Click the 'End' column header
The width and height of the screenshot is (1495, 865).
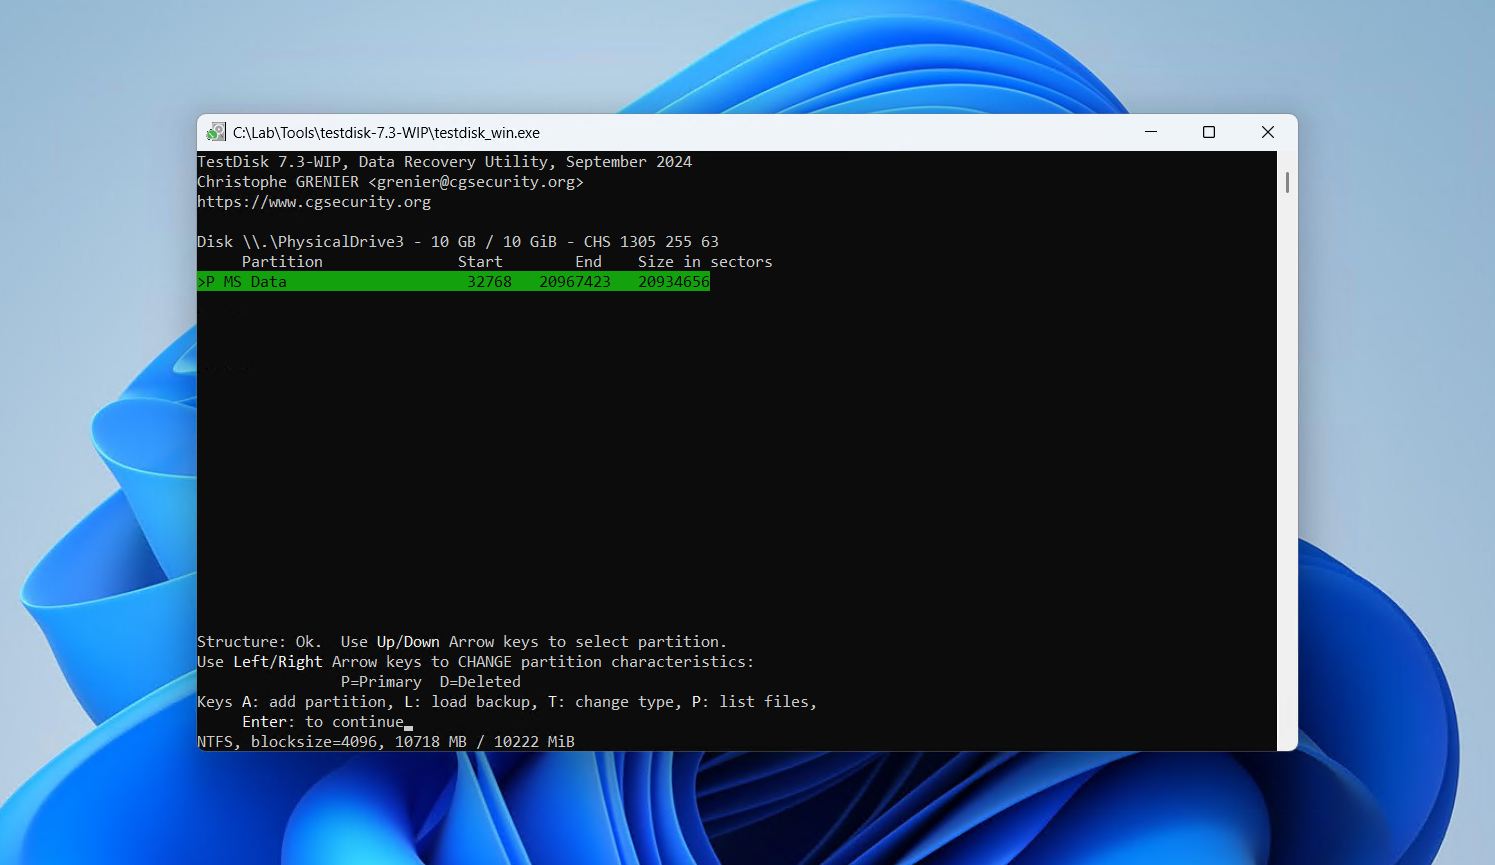pyautogui.click(x=588, y=262)
